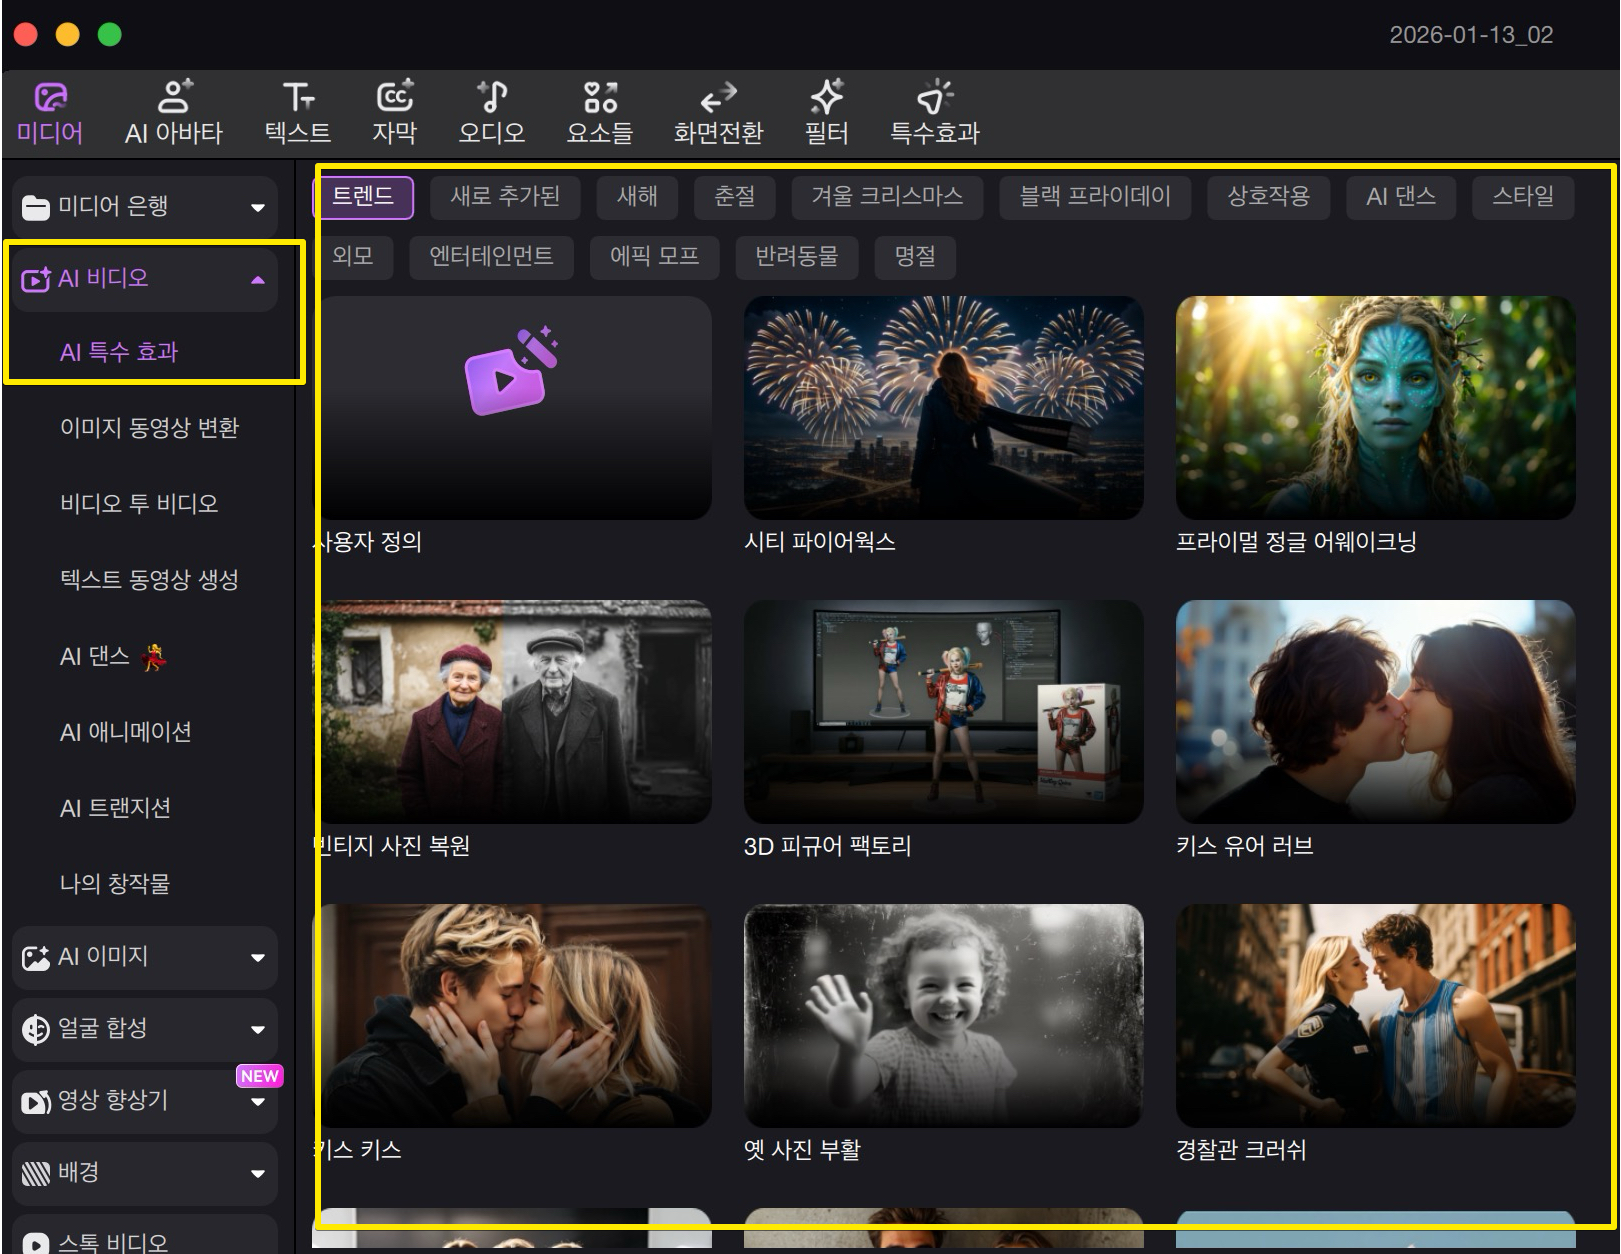Open AI 트랜지션 in the sidebar
The height and width of the screenshot is (1254, 1621).
point(115,809)
